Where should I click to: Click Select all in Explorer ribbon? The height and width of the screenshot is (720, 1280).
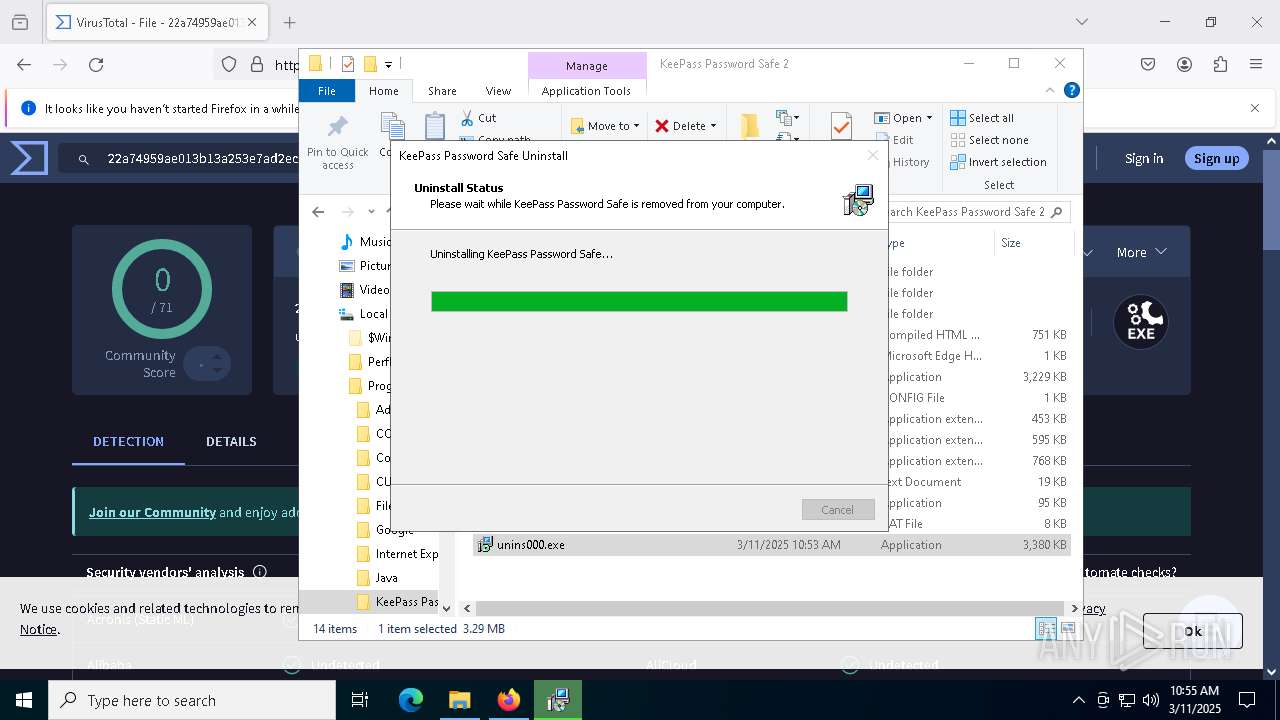click(982, 118)
